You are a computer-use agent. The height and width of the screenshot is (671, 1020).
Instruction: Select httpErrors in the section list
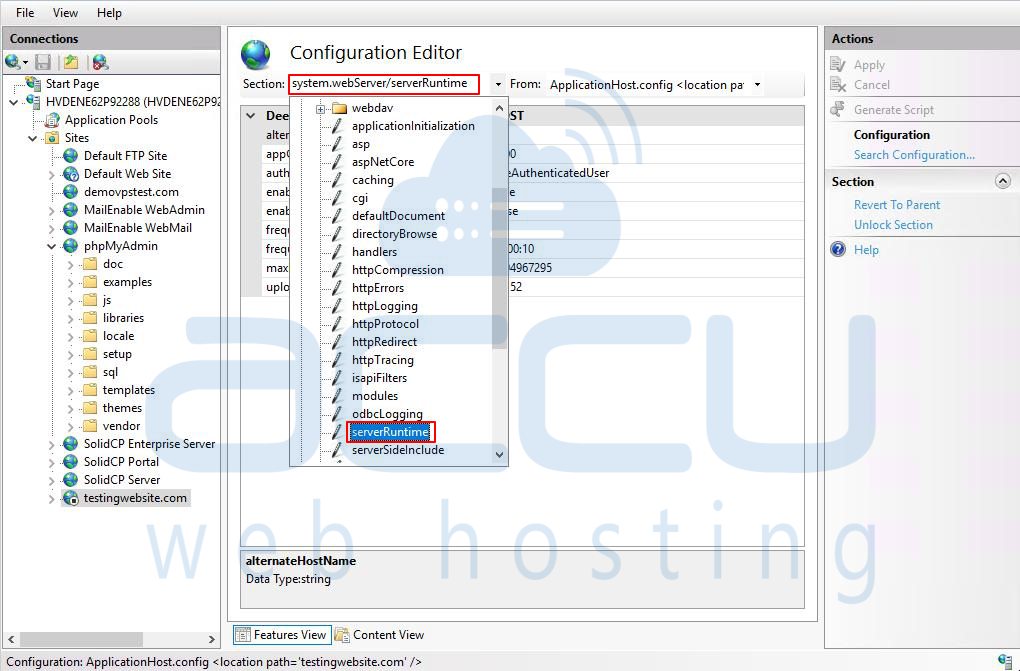tap(377, 288)
